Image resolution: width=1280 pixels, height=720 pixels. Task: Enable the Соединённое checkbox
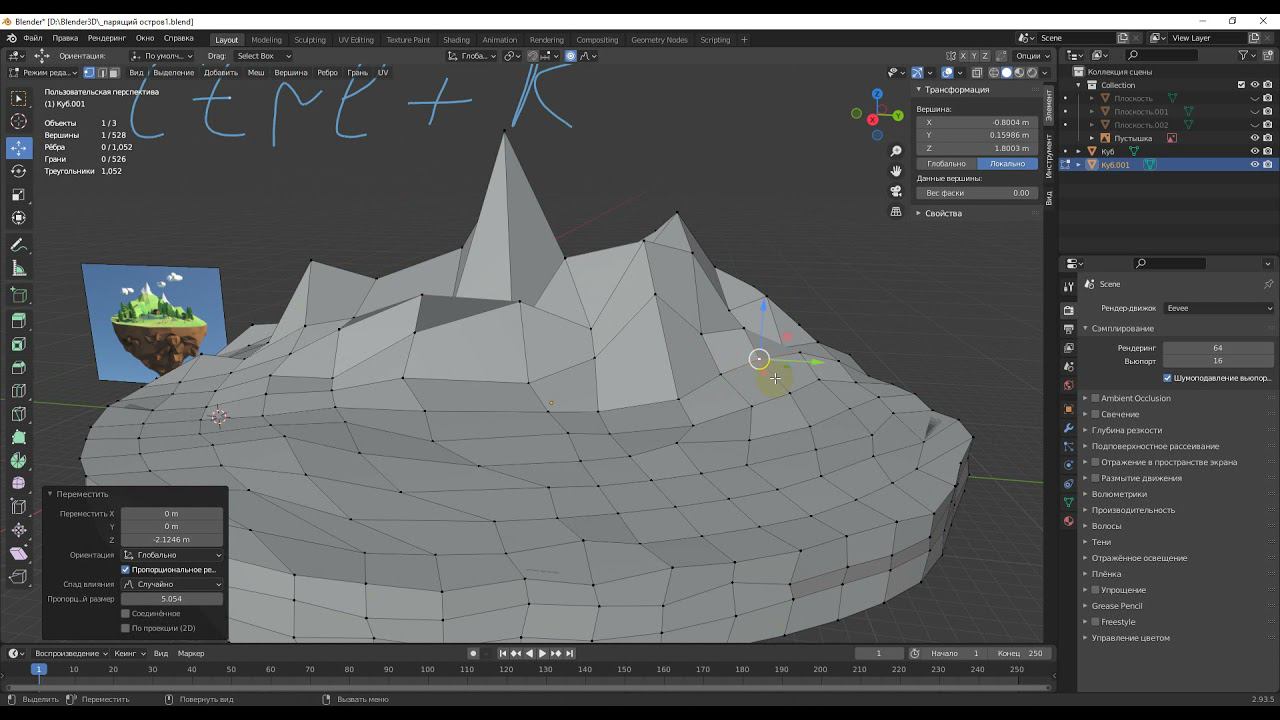coord(125,613)
